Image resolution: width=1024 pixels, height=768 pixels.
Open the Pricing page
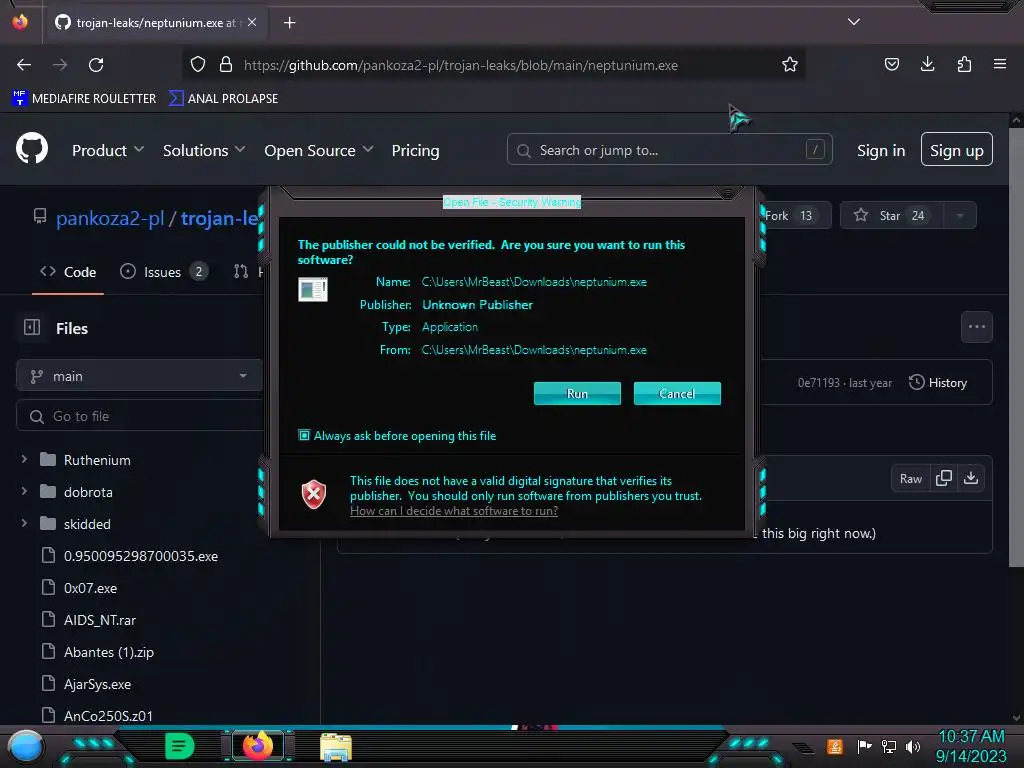(x=415, y=150)
